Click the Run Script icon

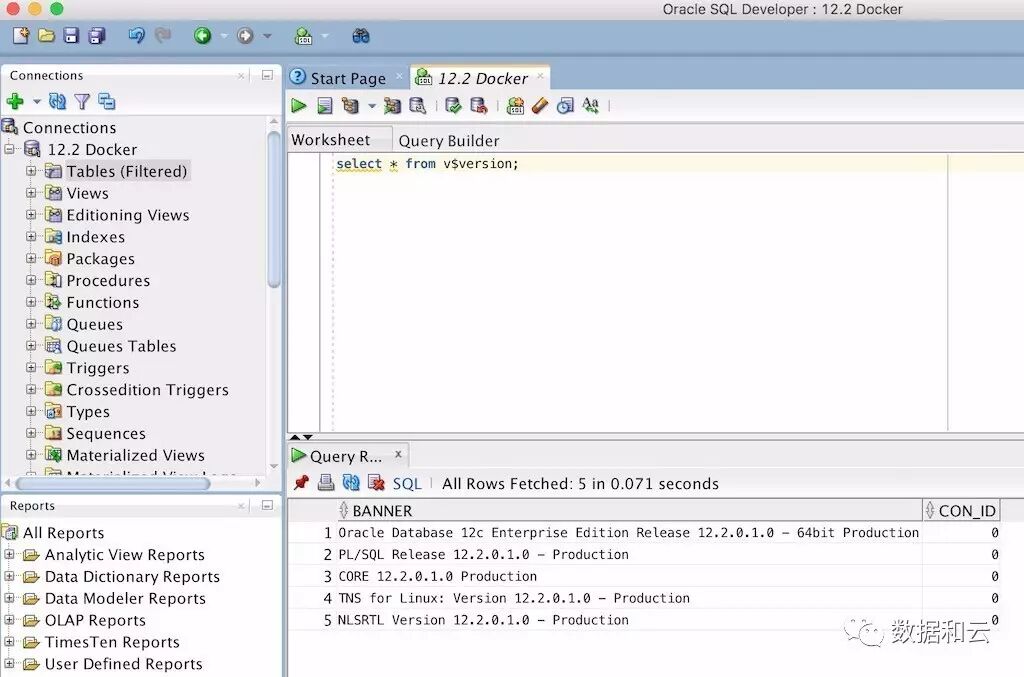(x=325, y=105)
